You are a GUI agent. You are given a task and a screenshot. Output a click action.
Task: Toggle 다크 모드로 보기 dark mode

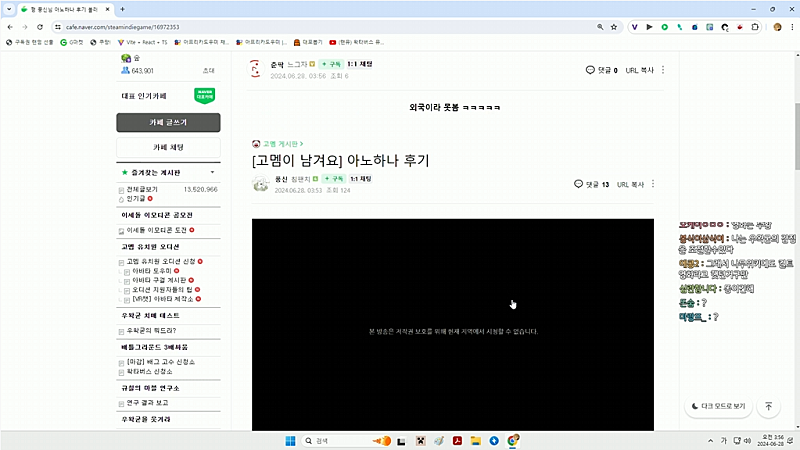point(720,406)
